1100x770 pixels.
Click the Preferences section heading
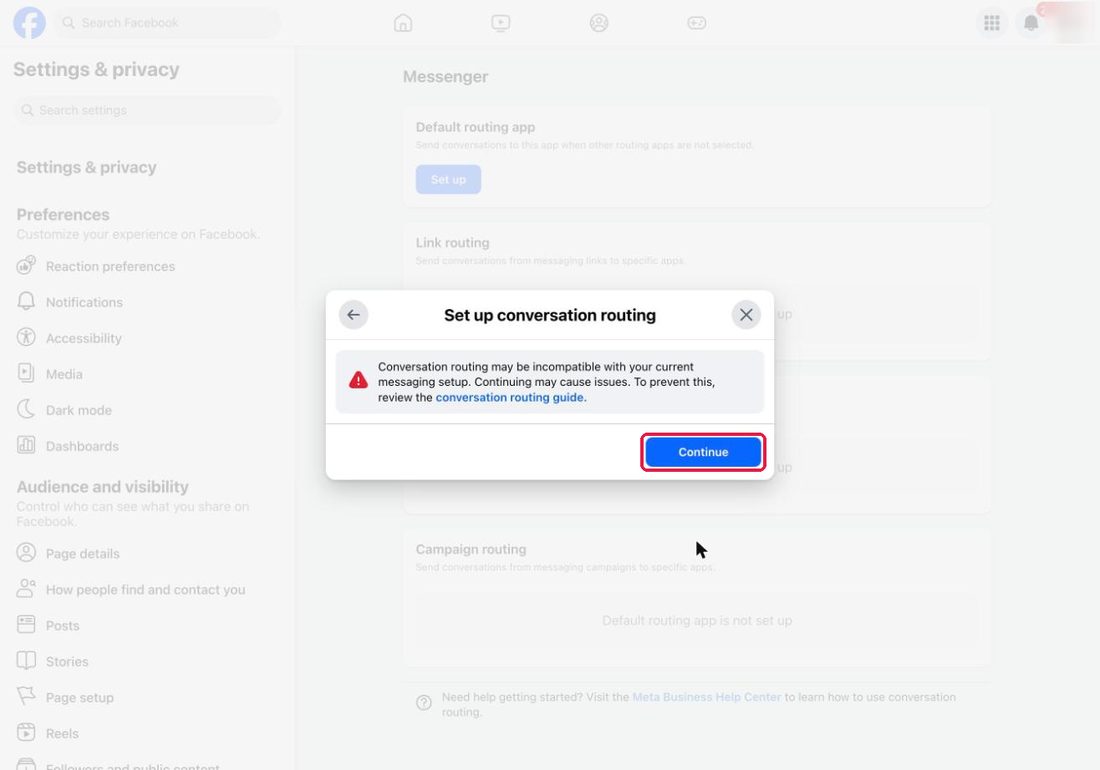click(x=63, y=215)
